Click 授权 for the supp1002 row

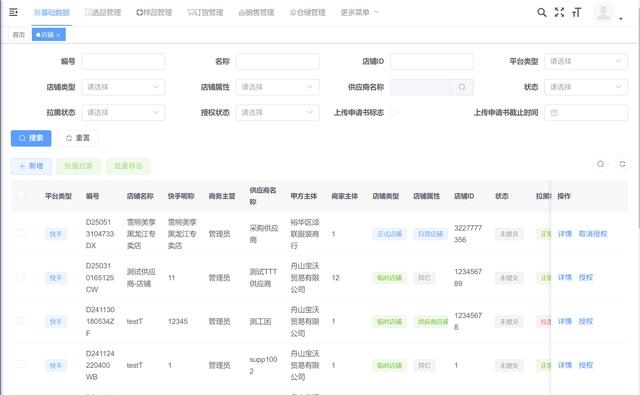585,365
